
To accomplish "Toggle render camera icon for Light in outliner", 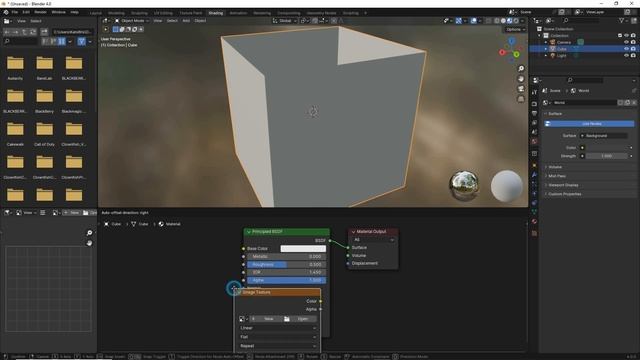I will [633, 56].
